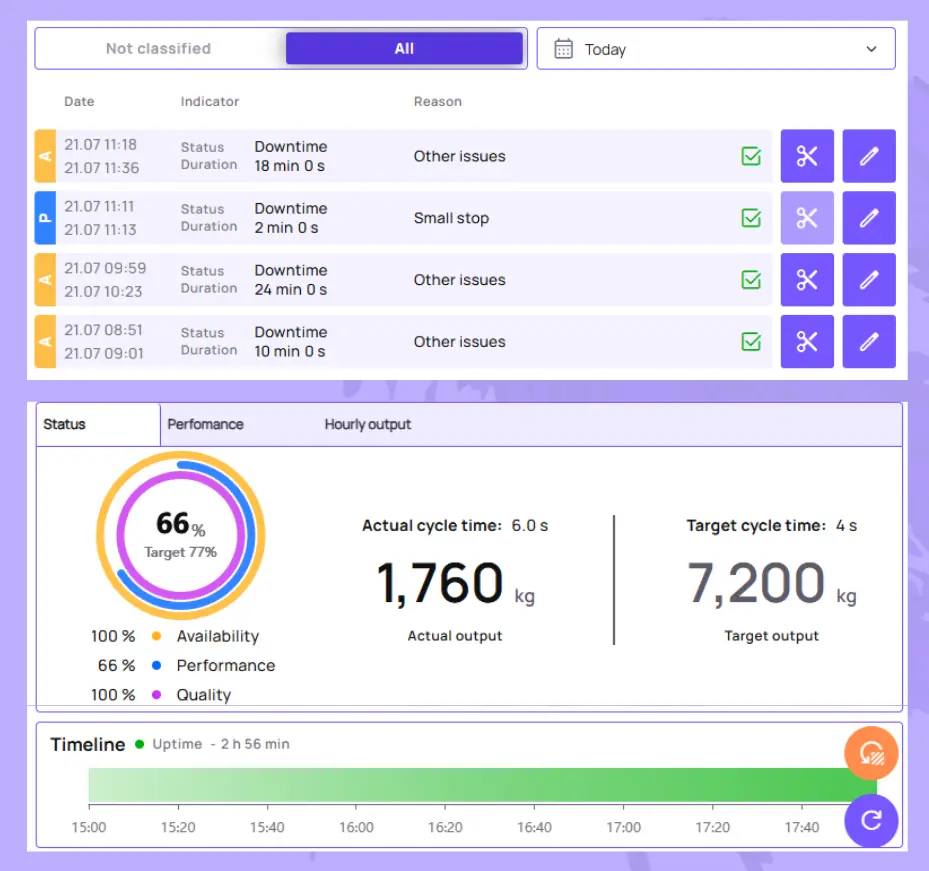This screenshot has height=871, width=929.
Task: Click the calendar icon beside Today
Action: 563,49
